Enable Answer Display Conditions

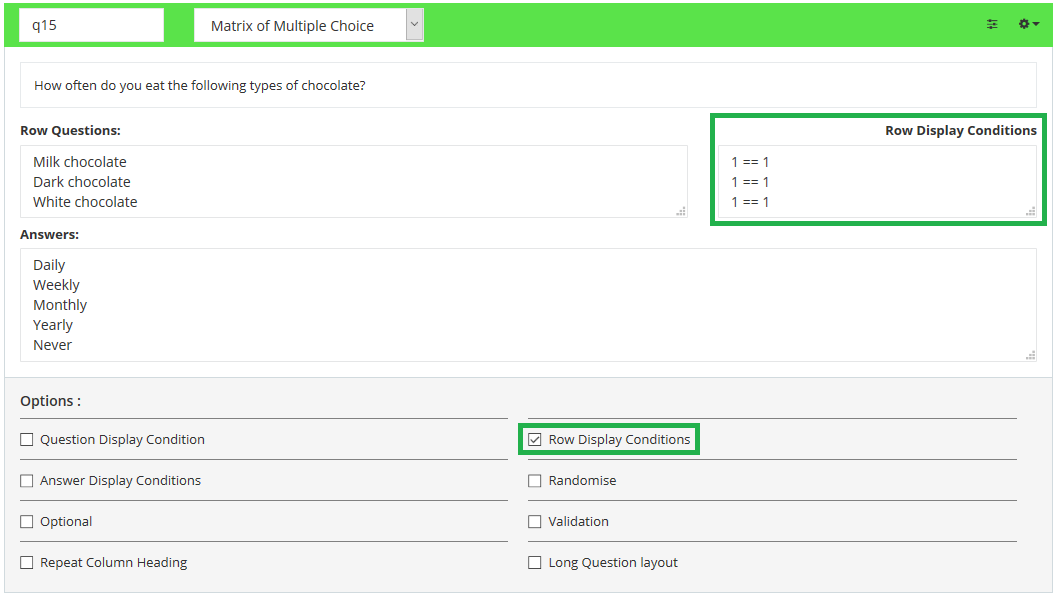coord(27,480)
